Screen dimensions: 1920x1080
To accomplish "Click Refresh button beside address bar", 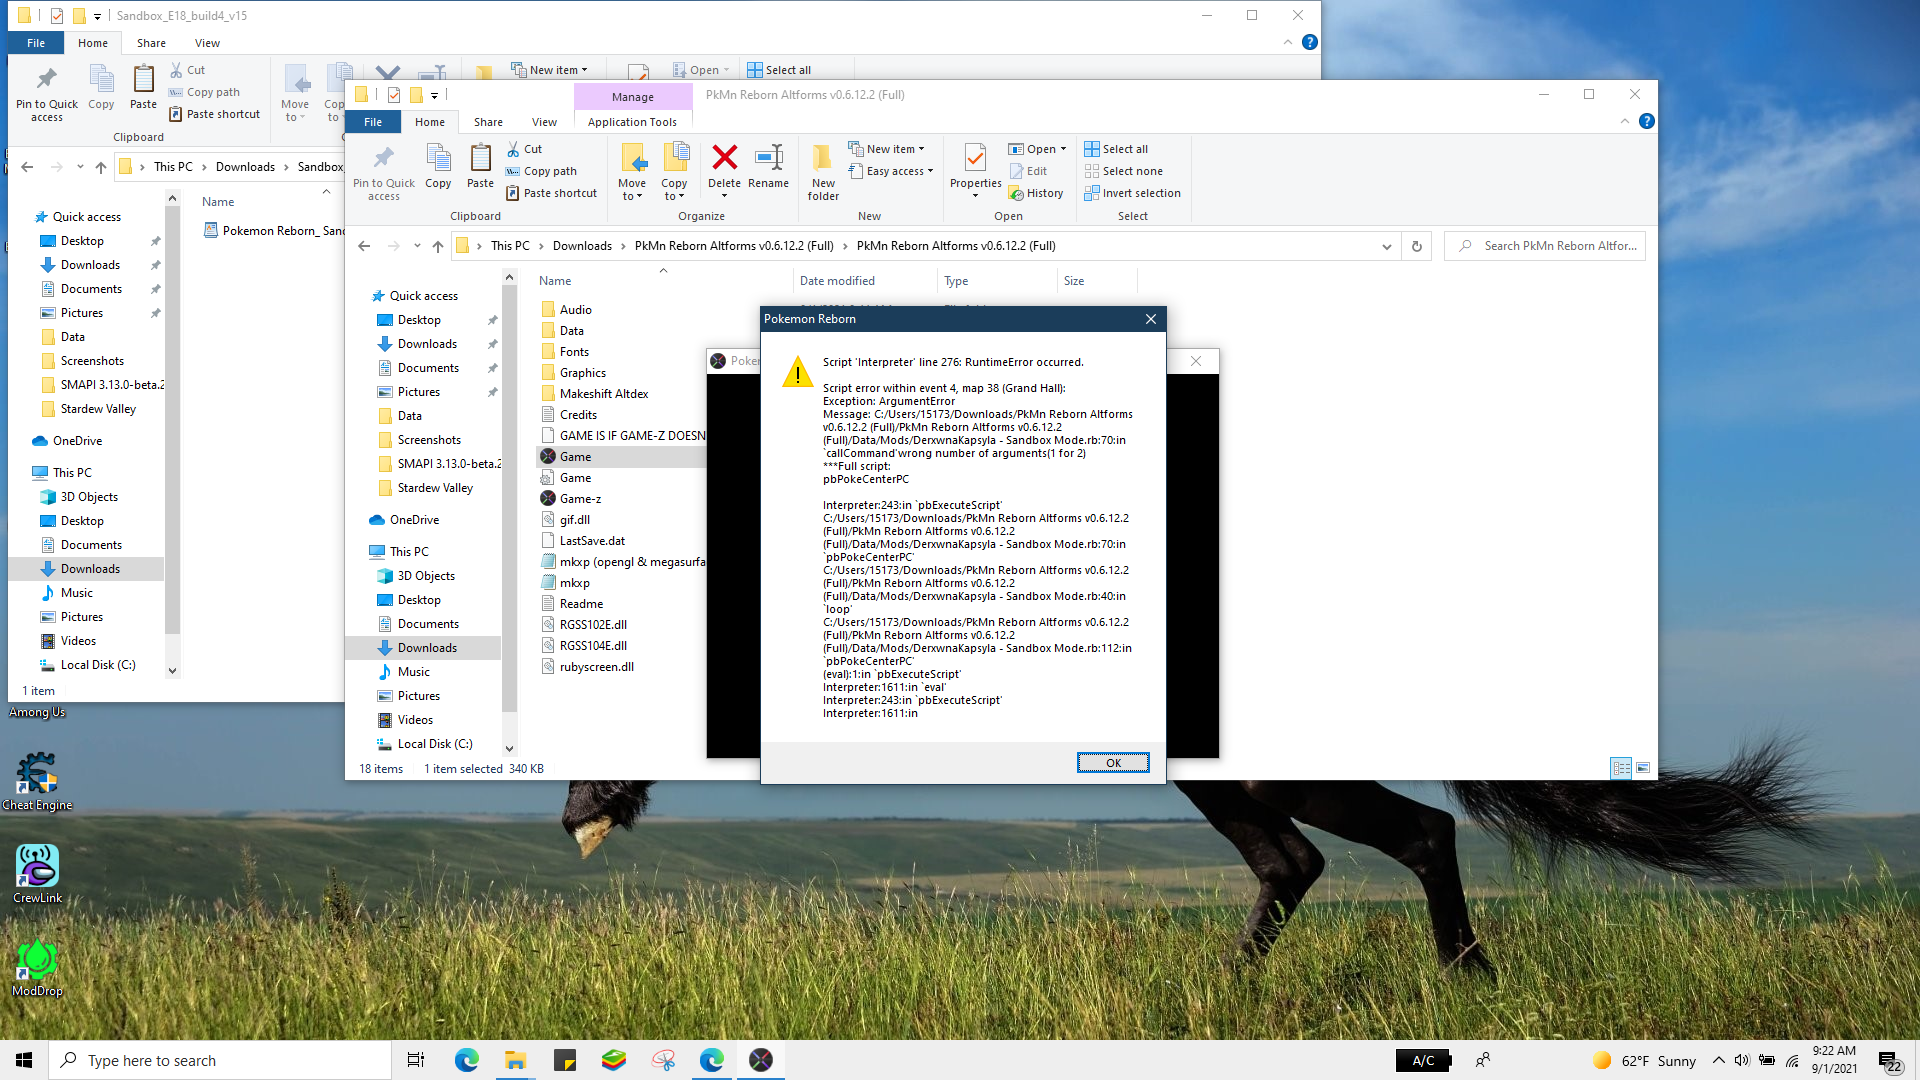I will point(1417,246).
